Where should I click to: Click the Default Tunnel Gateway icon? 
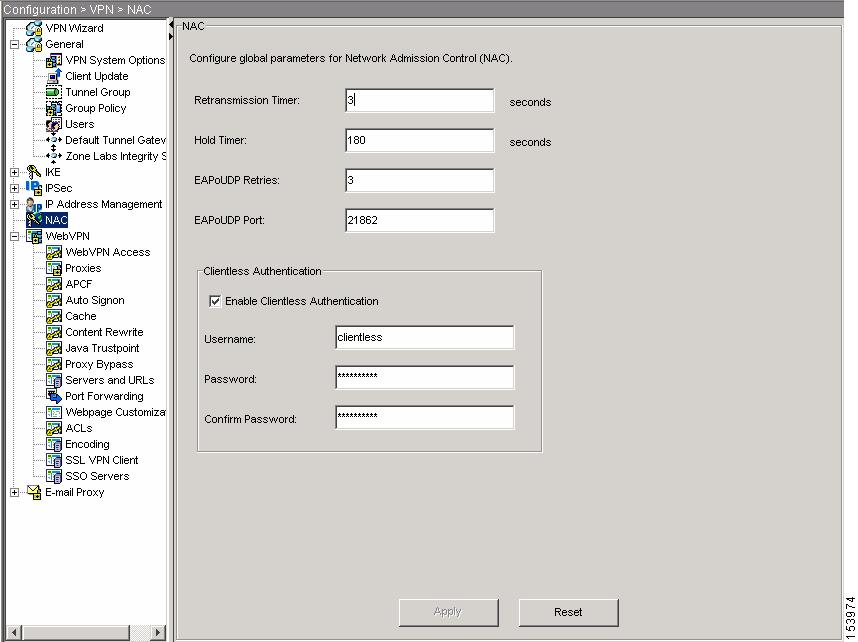[x=54, y=140]
